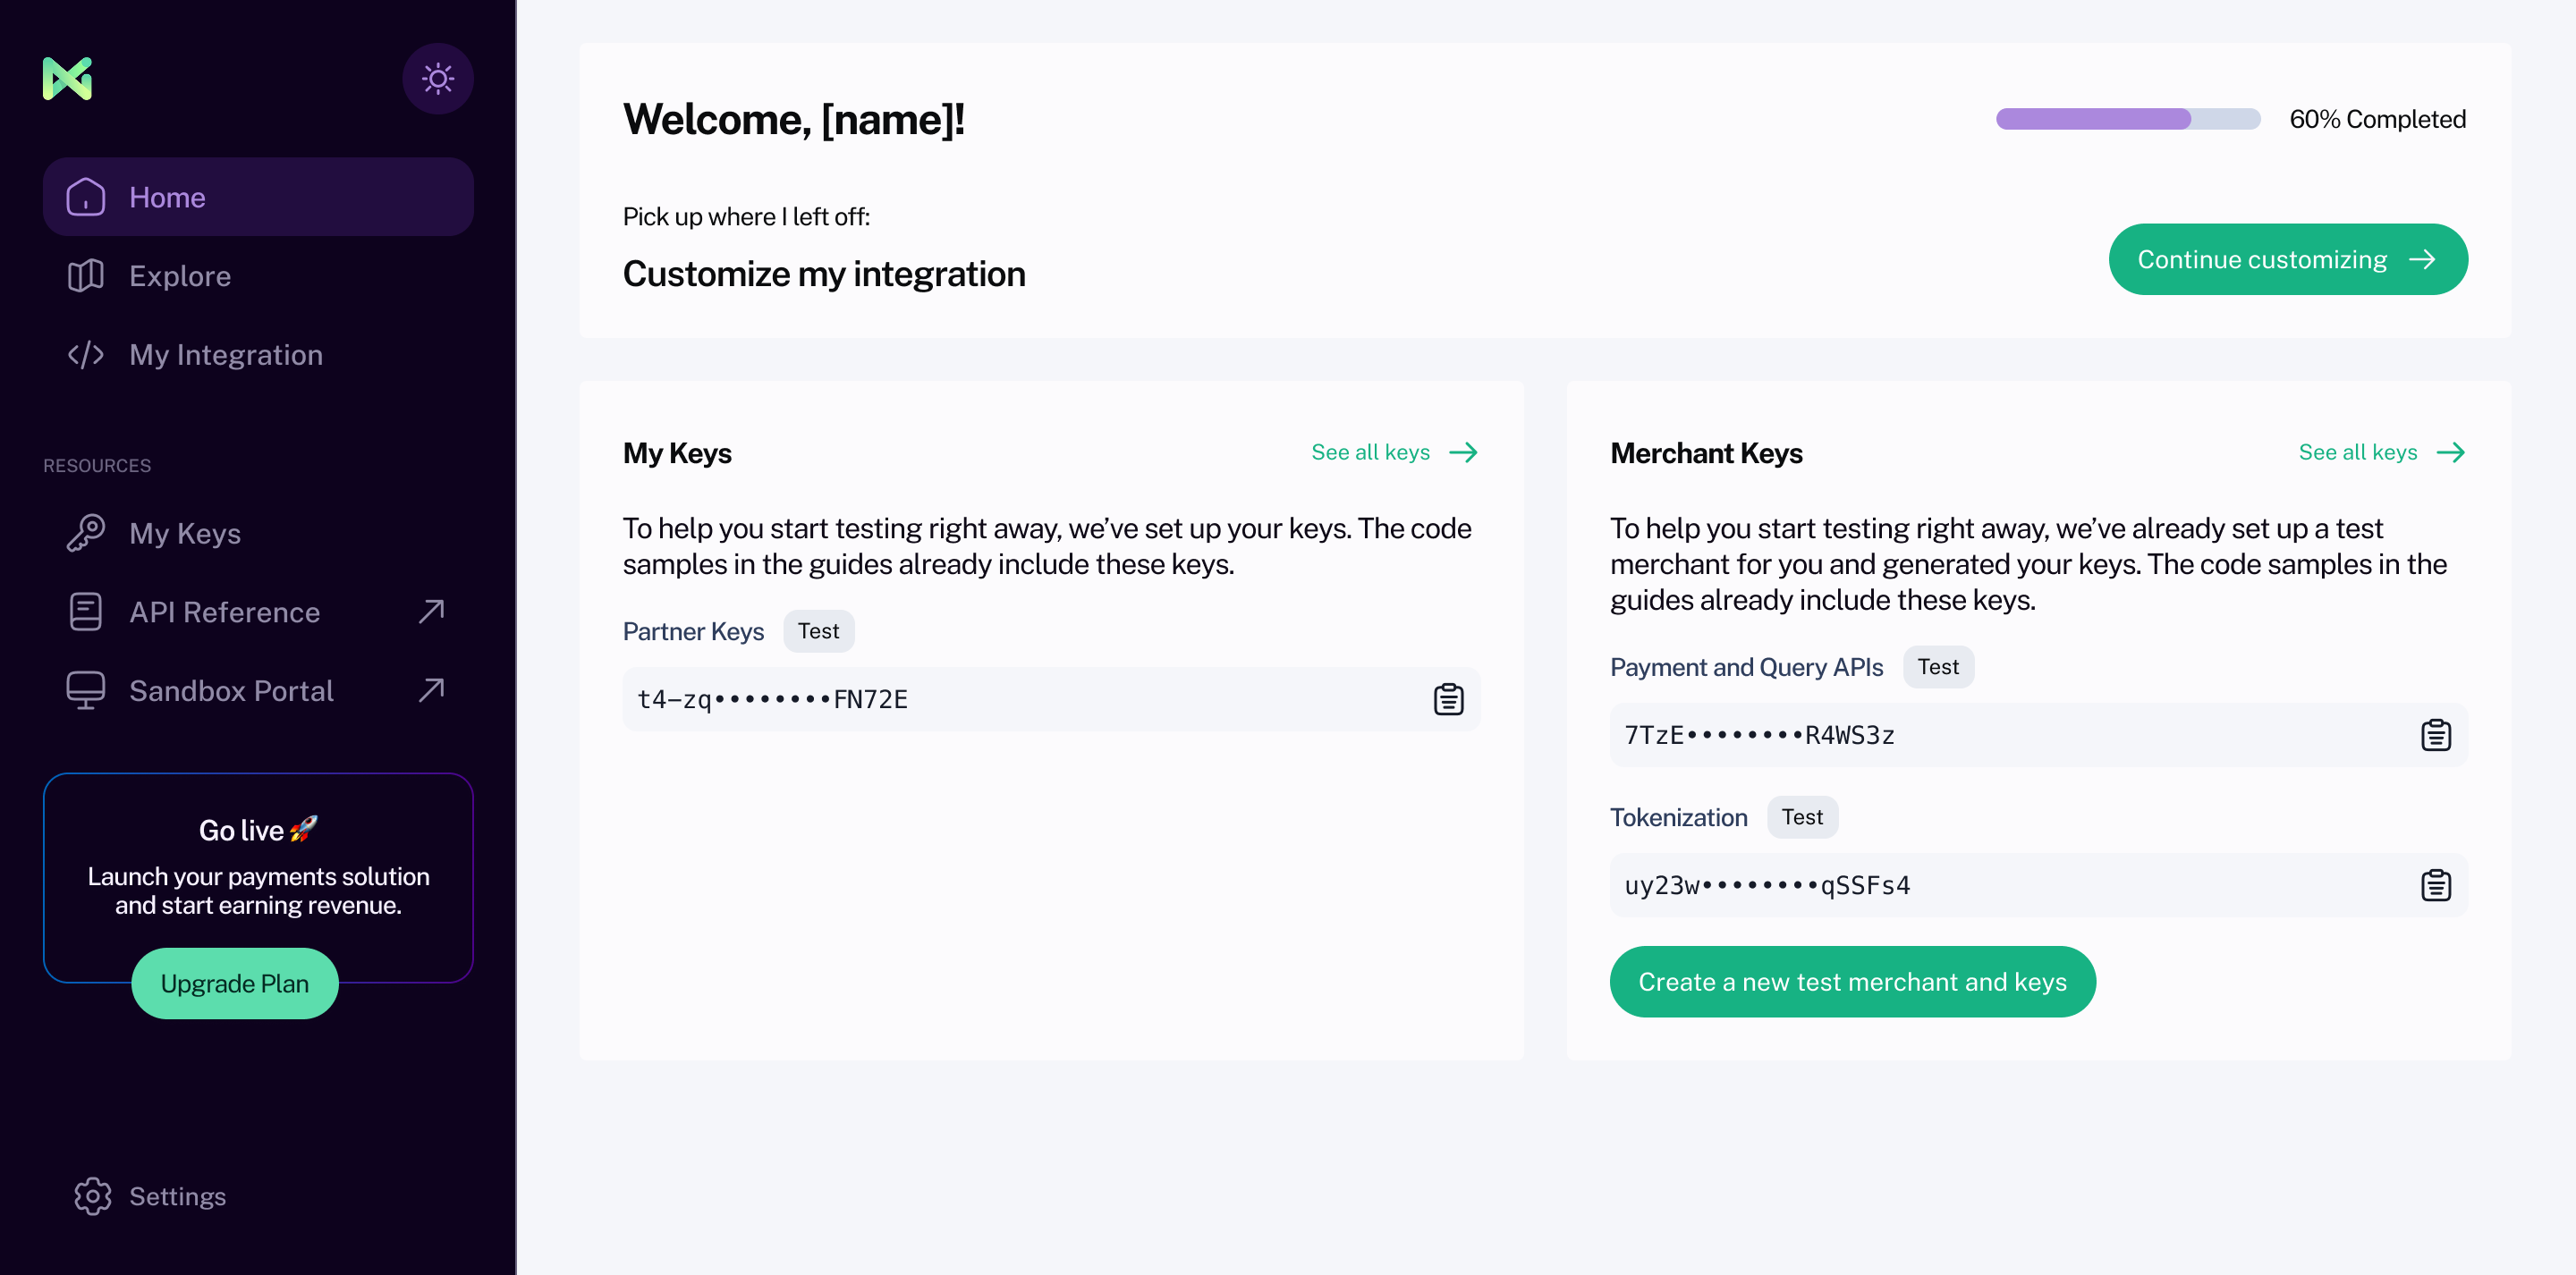This screenshot has height=1275, width=2576.
Task: Click the Test badge next to Partner Keys
Action: (x=818, y=631)
